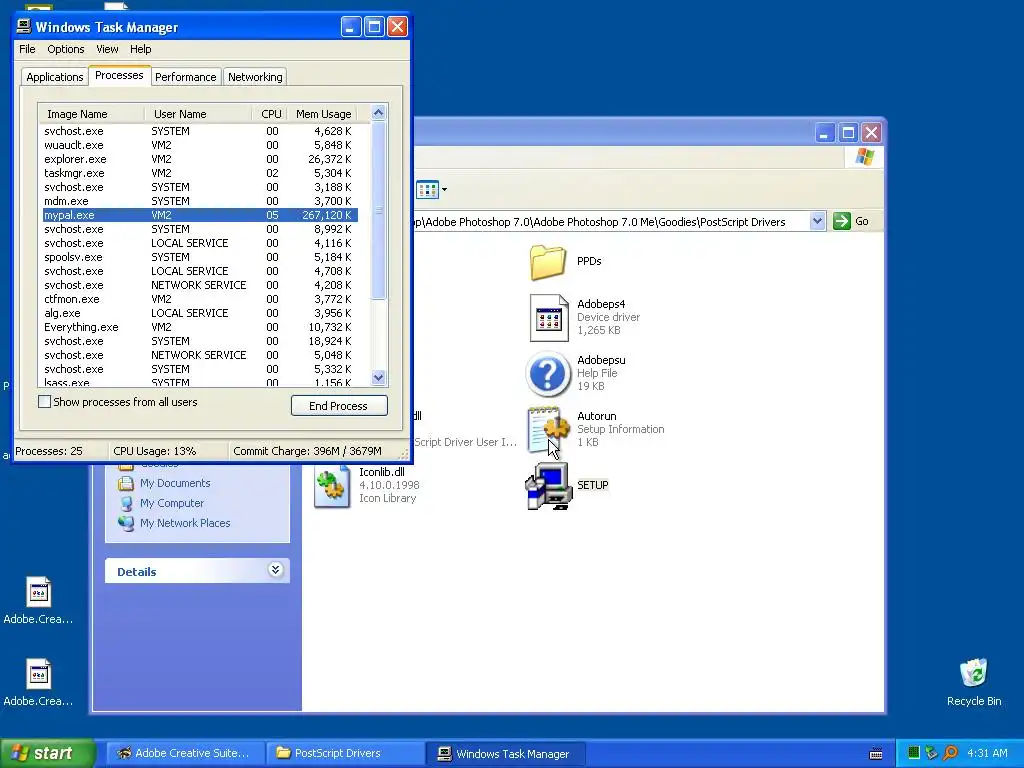Click the Views toolbar icon in Explorer

pos(427,190)
